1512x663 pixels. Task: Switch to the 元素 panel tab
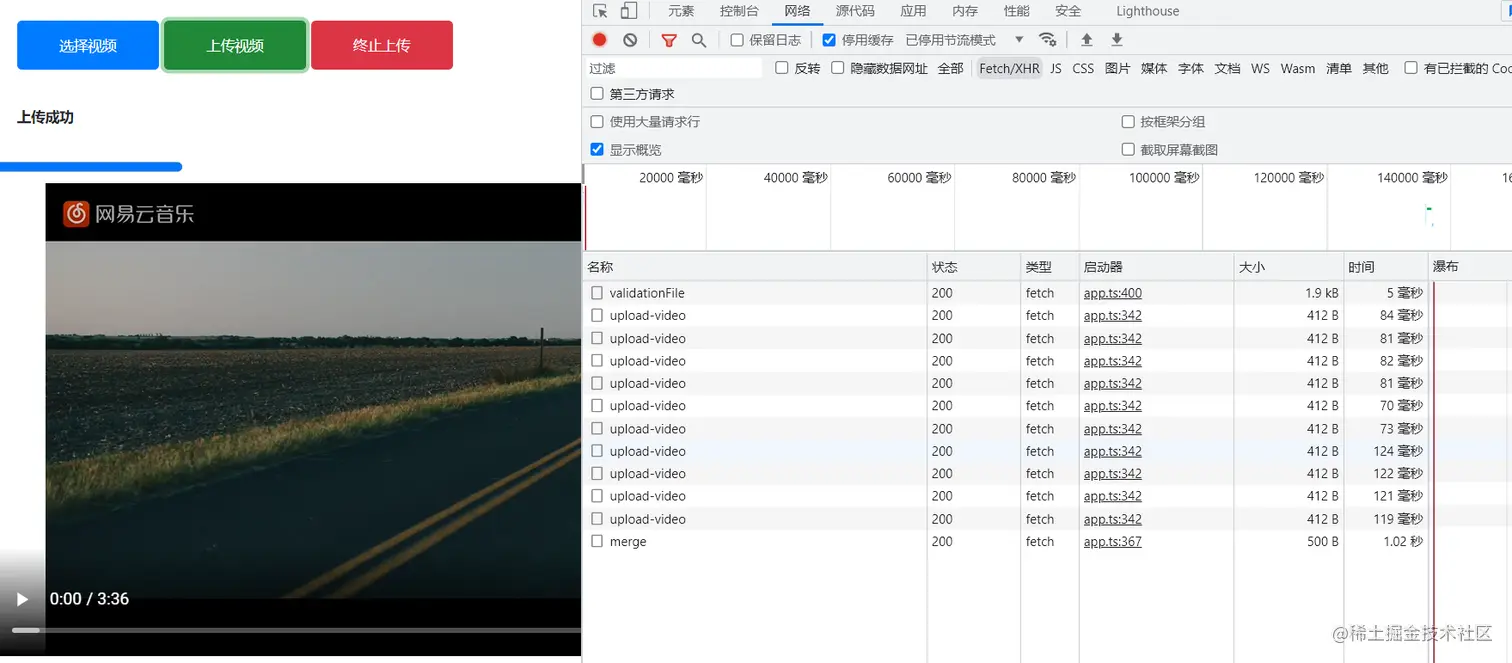tap(681, 11)
